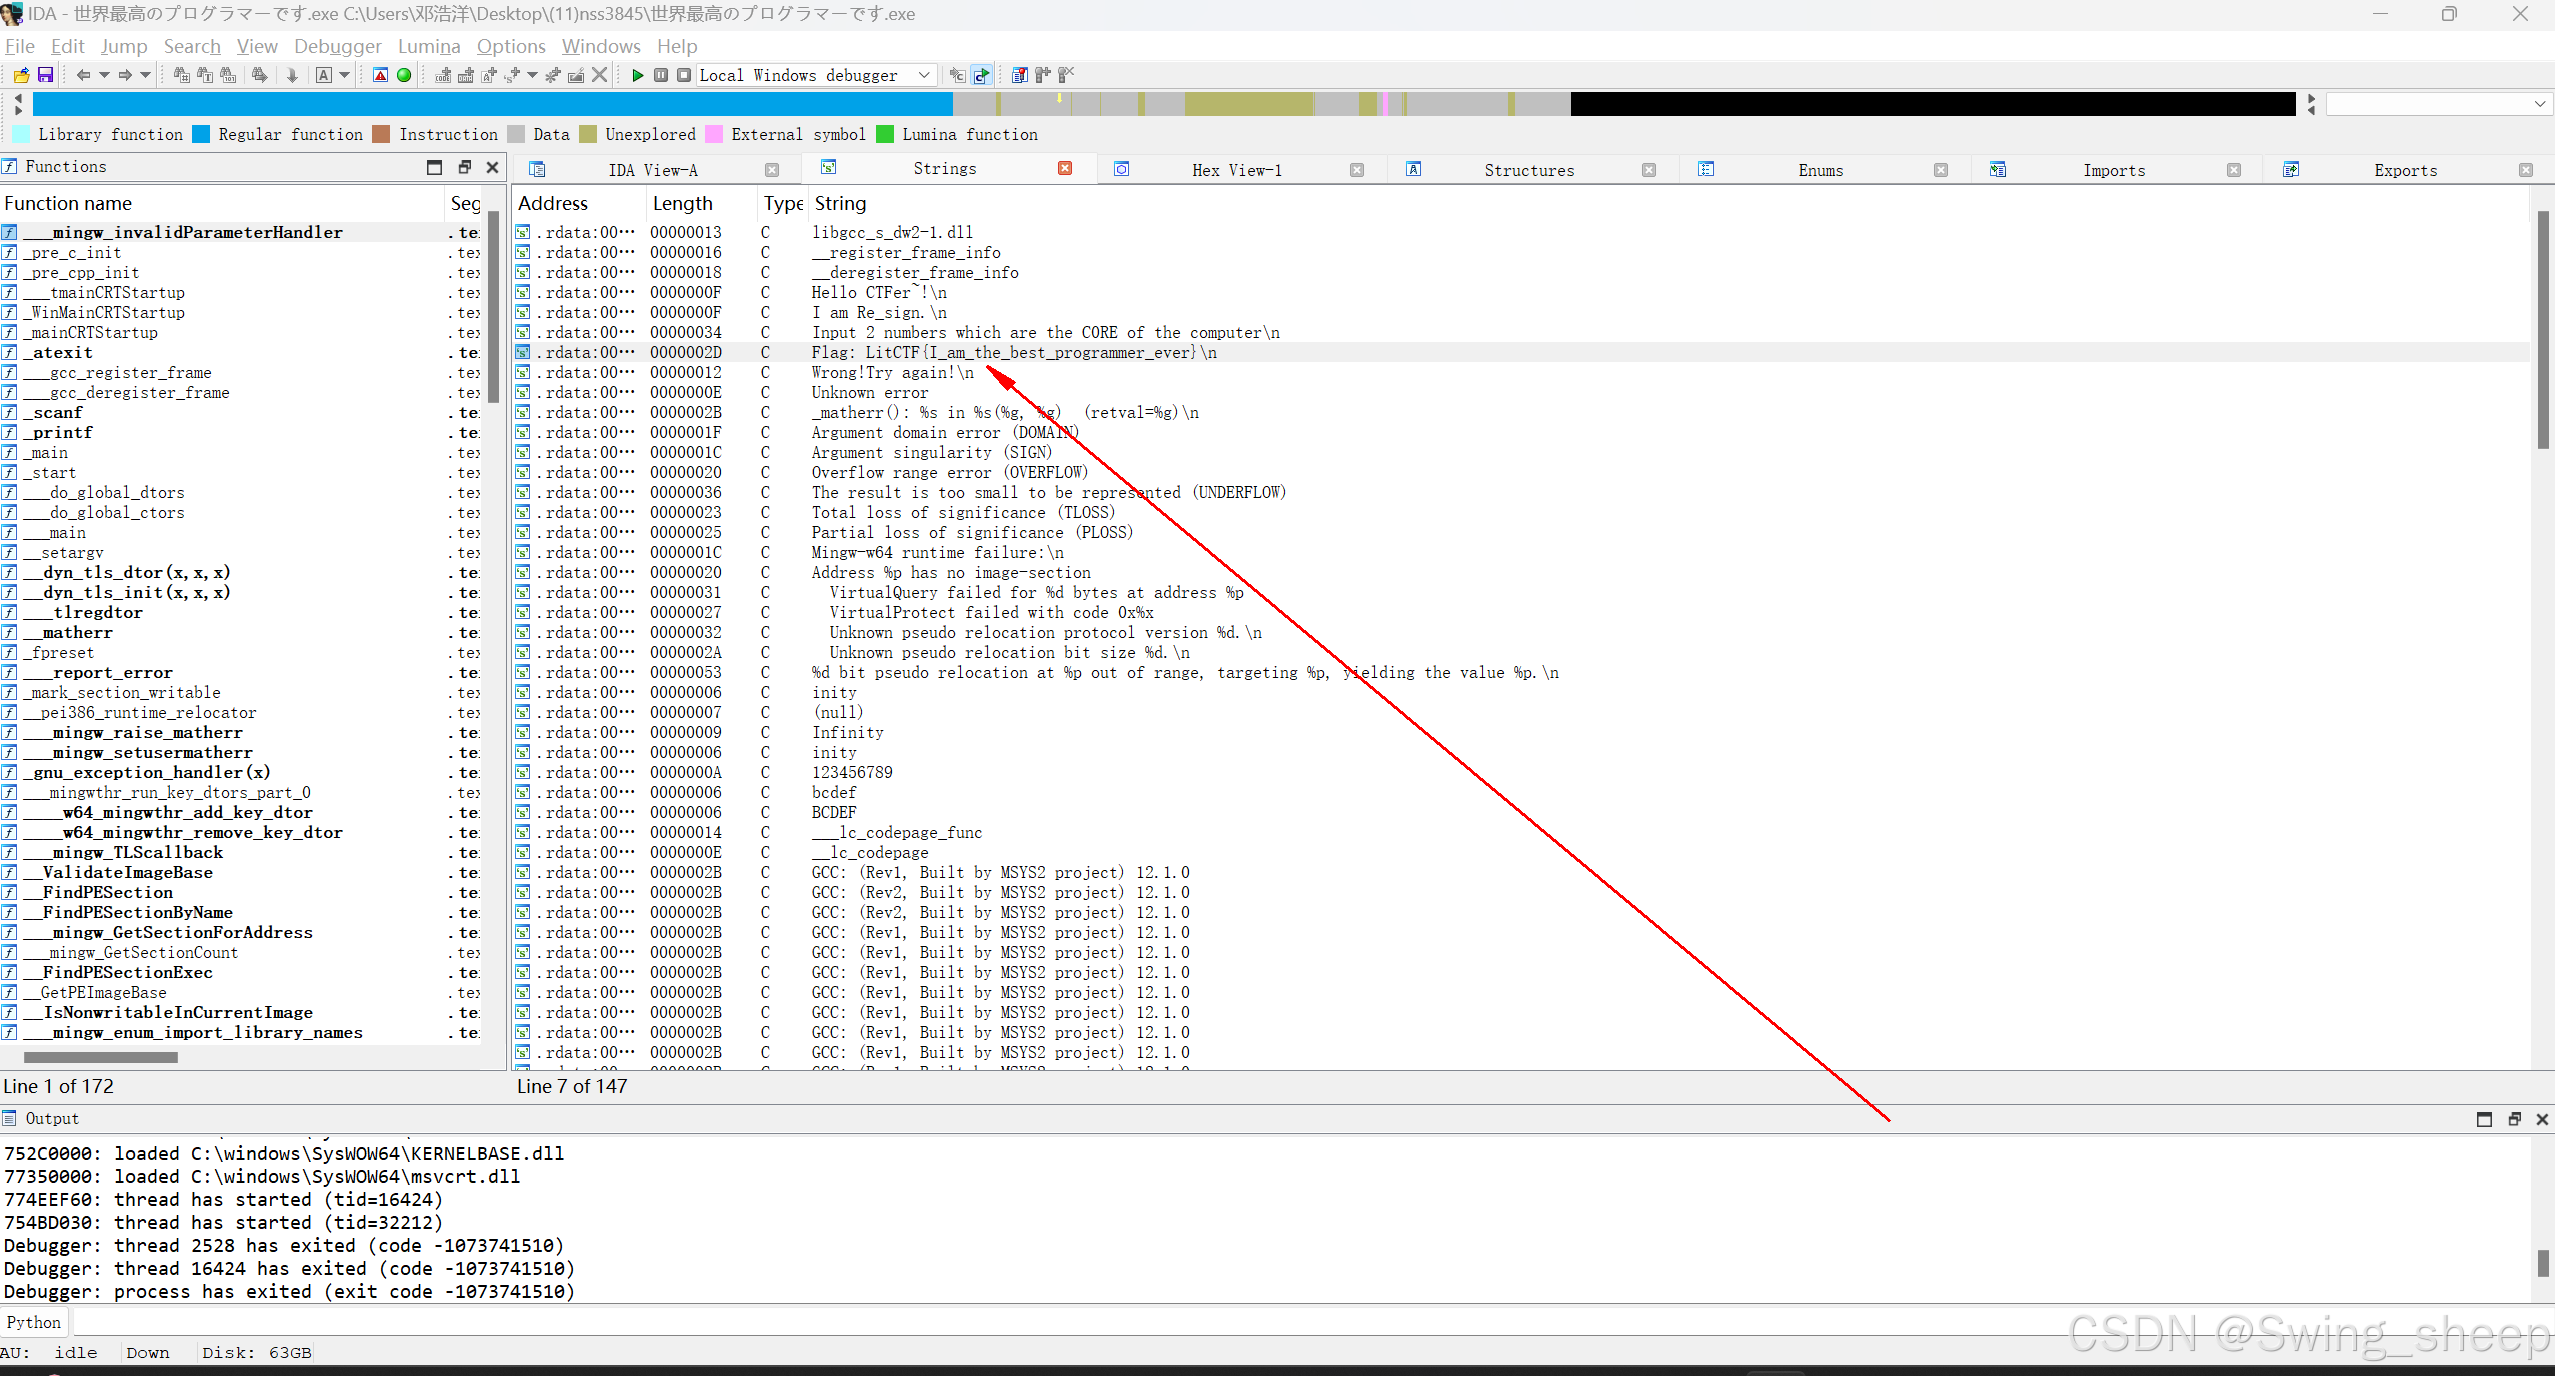The width and height of the screenshot is (2555, 1376).
Task: Click the green circle toolbar icon
Action: (x=404, y=75)
